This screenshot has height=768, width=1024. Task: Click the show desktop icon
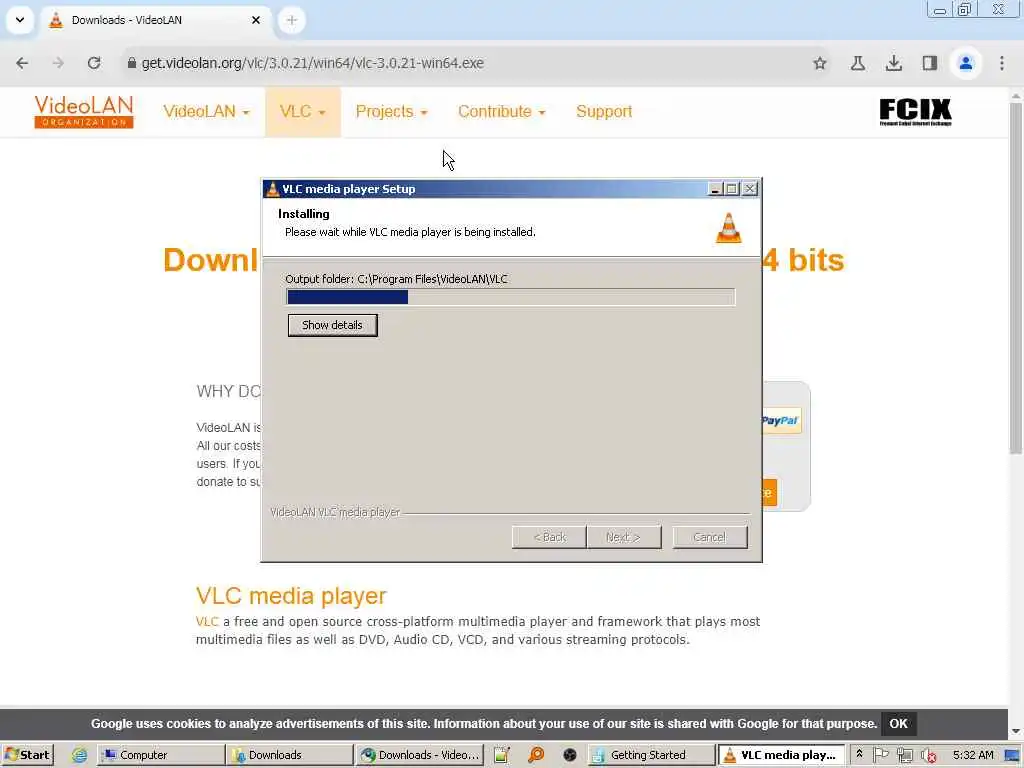pos(1014,755)
